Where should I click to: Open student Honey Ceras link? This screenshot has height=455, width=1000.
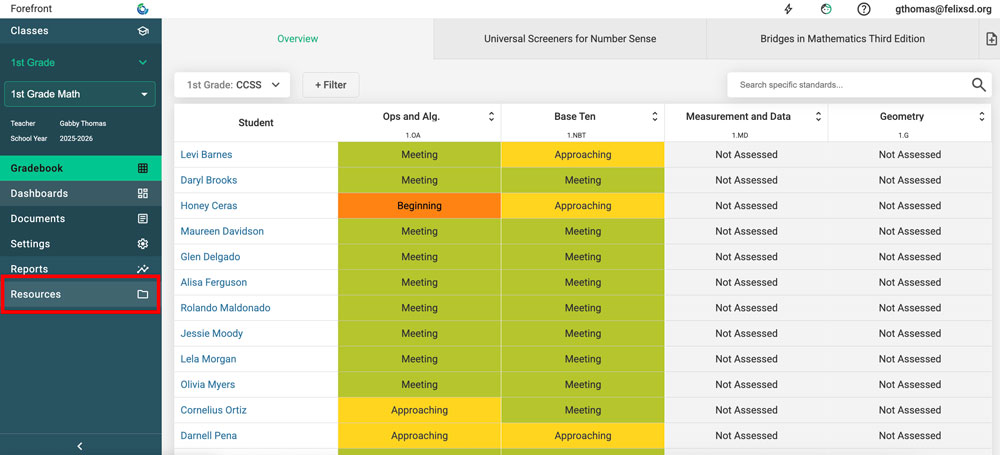(209, 206)
